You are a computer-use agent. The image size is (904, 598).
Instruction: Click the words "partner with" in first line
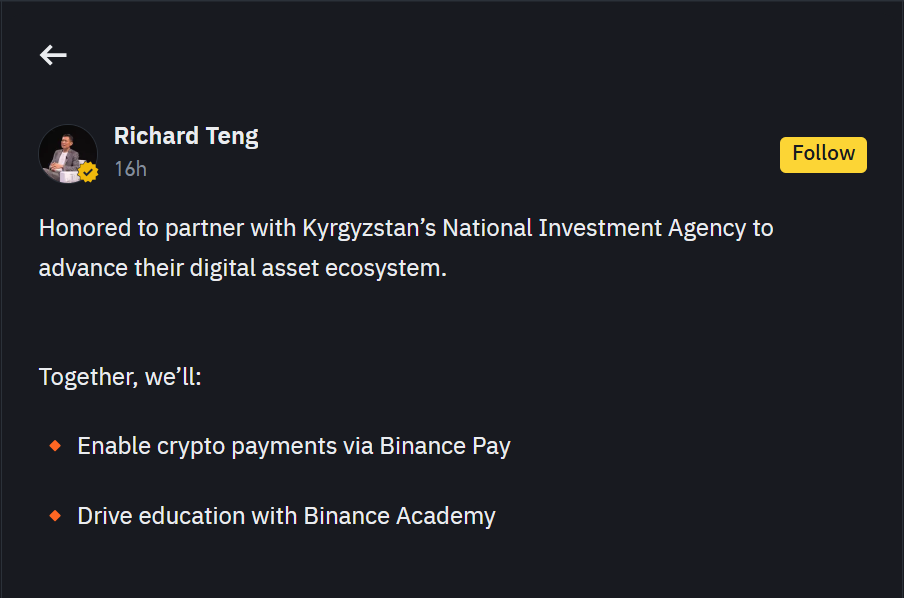(231, 229)
